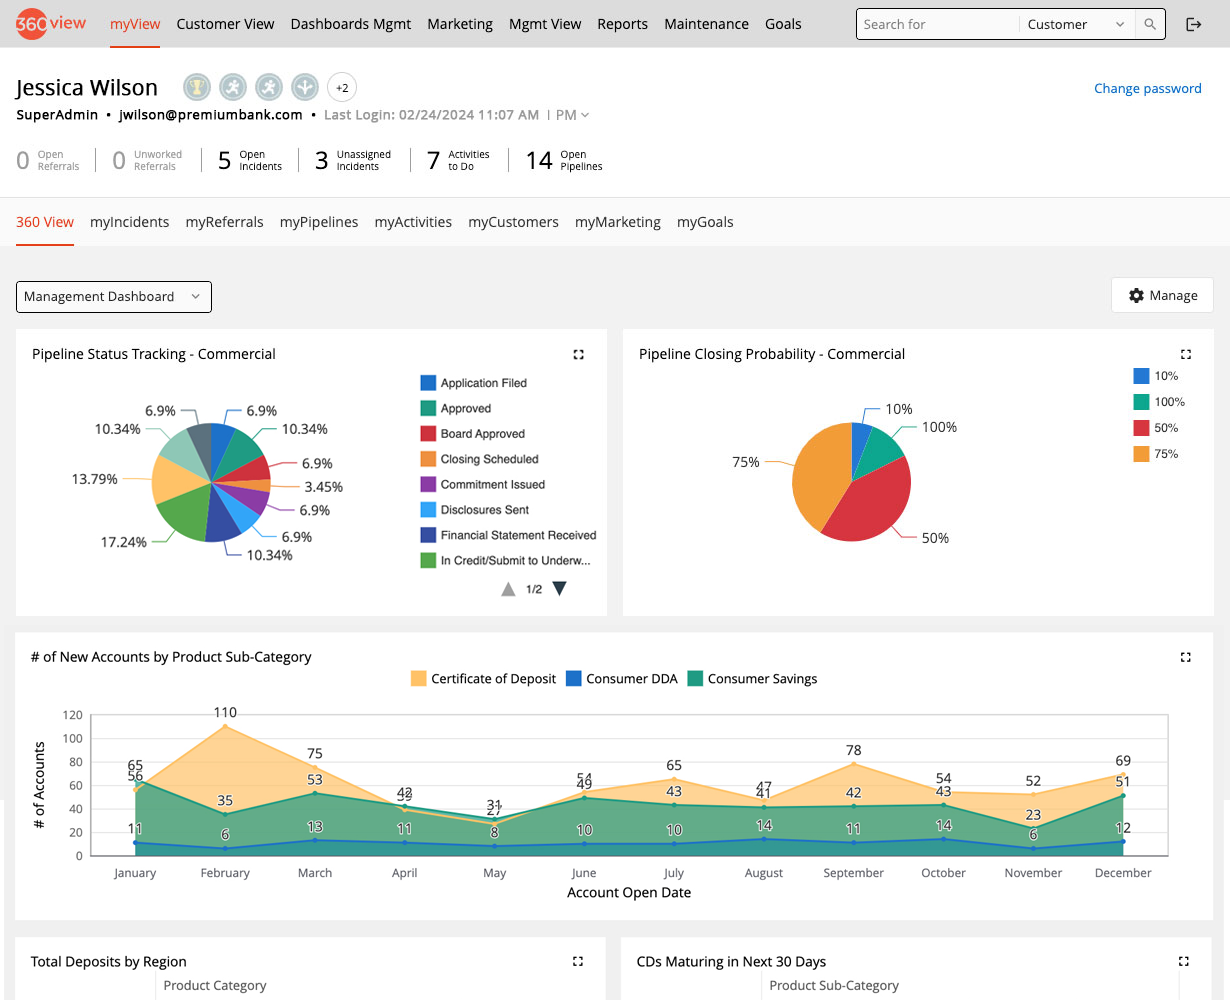Expand the Pipeline Status Tracking widget fullscreen

578,354
